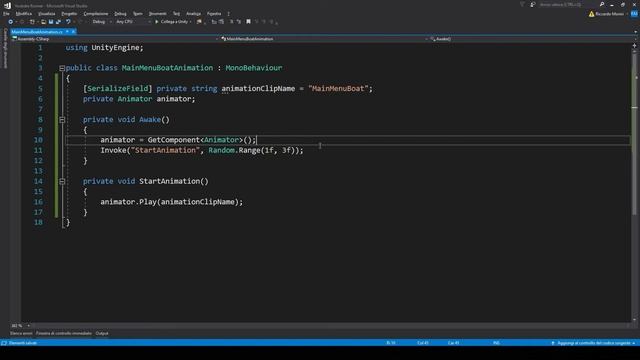Click the save all files icon
Viewport: 640px width, 360px height.
[x=58, y=22]
